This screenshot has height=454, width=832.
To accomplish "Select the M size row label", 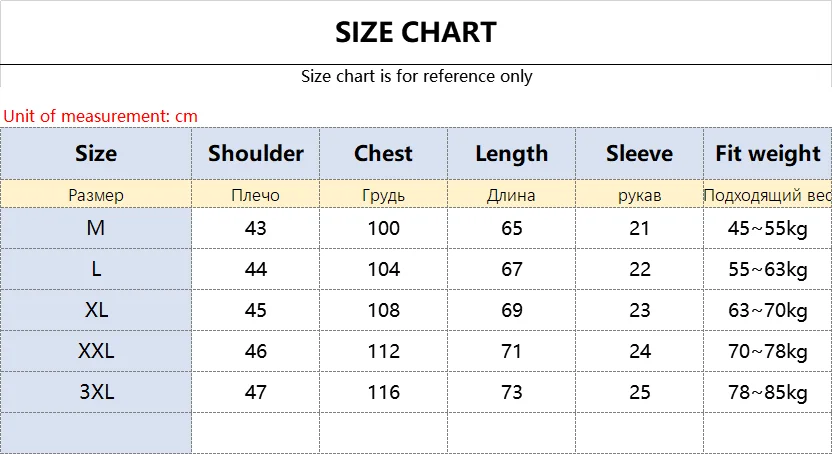I will pyautogui.click(x=96, y=228).
